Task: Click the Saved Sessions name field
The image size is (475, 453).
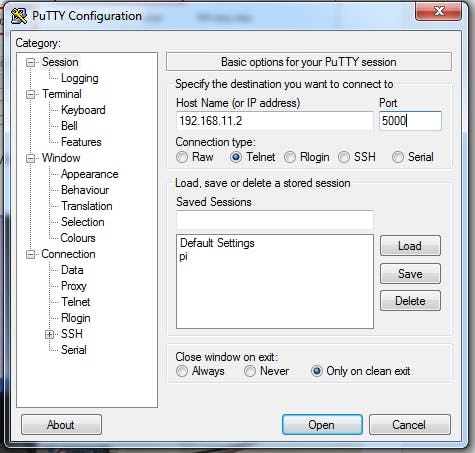Action: pos(275,220)
